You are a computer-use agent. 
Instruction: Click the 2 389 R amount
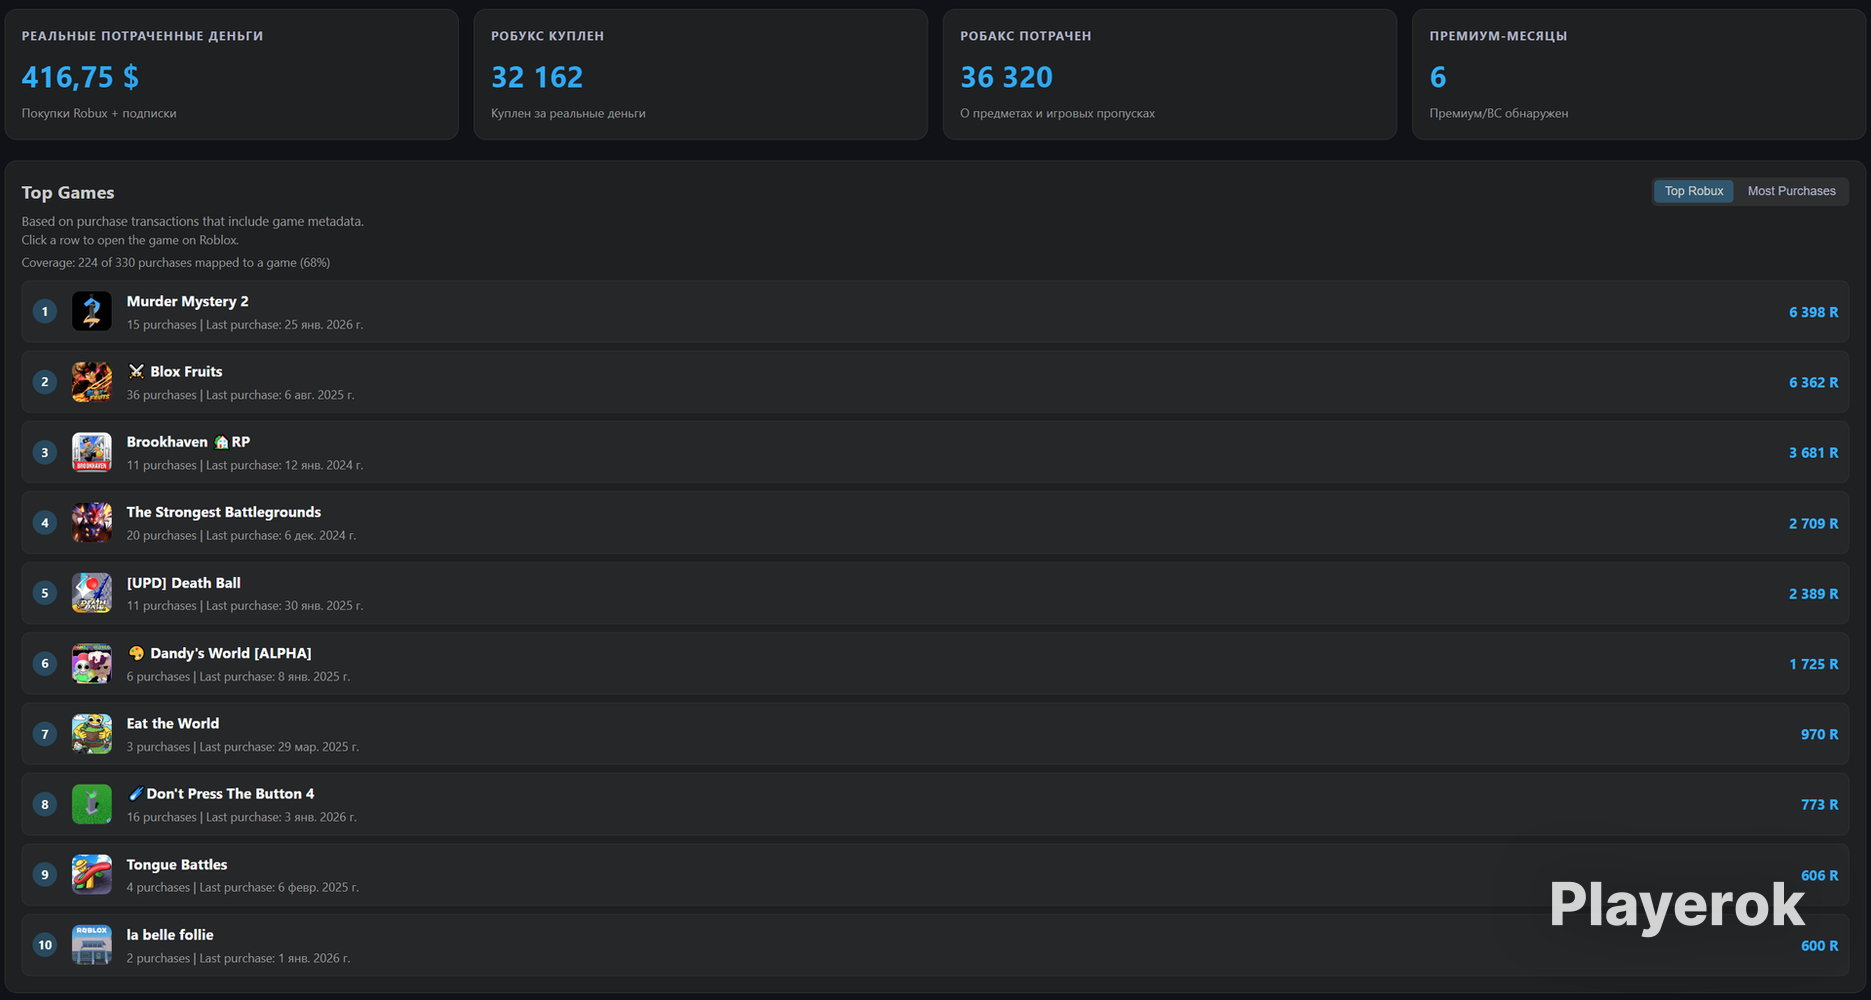pyautogui.click(x=1813, y=594)
